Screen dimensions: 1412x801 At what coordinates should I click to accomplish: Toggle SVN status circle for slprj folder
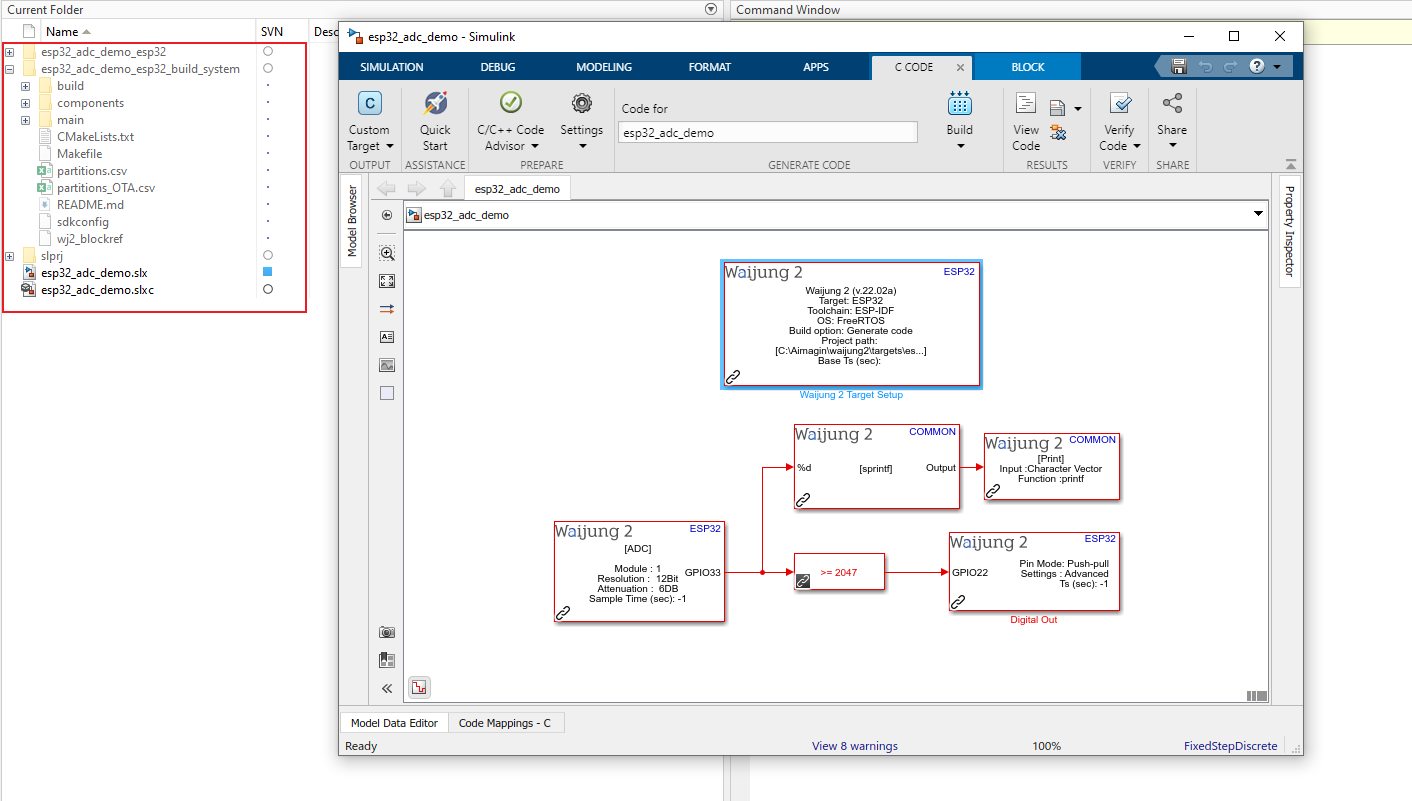click(267, 255)
